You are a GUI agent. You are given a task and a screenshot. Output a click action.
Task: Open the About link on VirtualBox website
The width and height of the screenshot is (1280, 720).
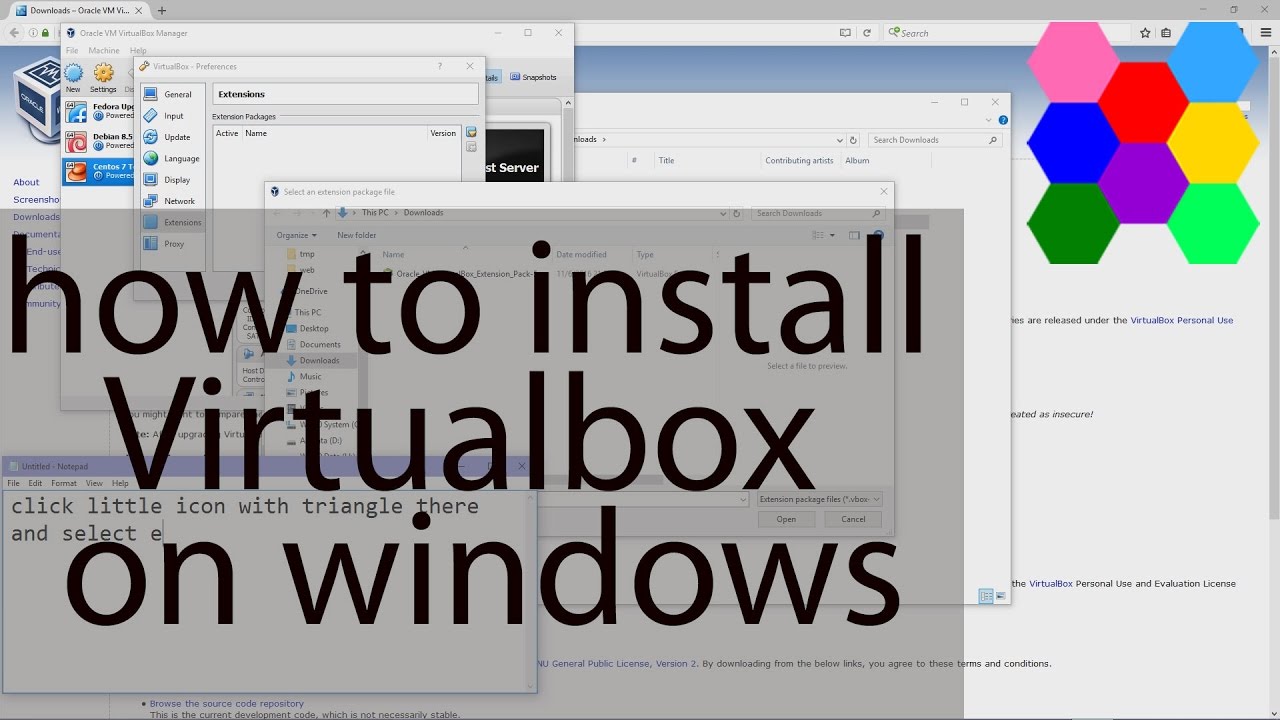point(26,182)
